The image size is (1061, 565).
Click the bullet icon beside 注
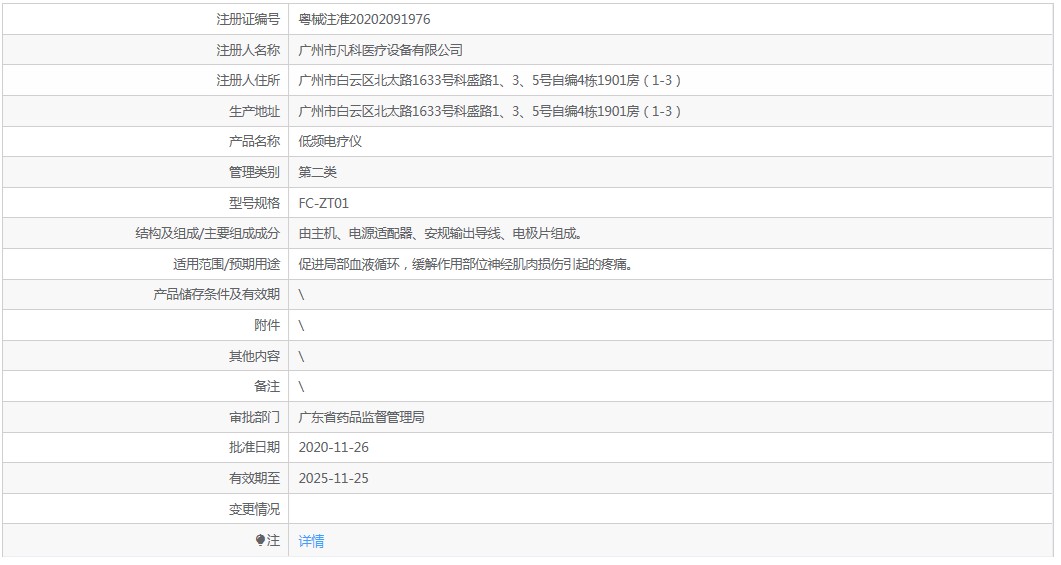click(x=260, y=540)
